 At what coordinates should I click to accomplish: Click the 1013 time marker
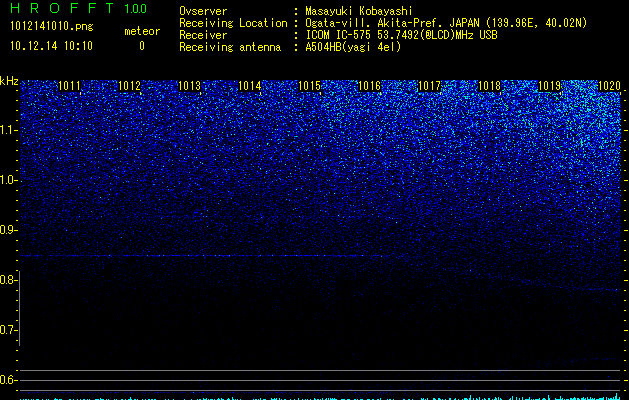pyautogui.click(x=189, y=86)
